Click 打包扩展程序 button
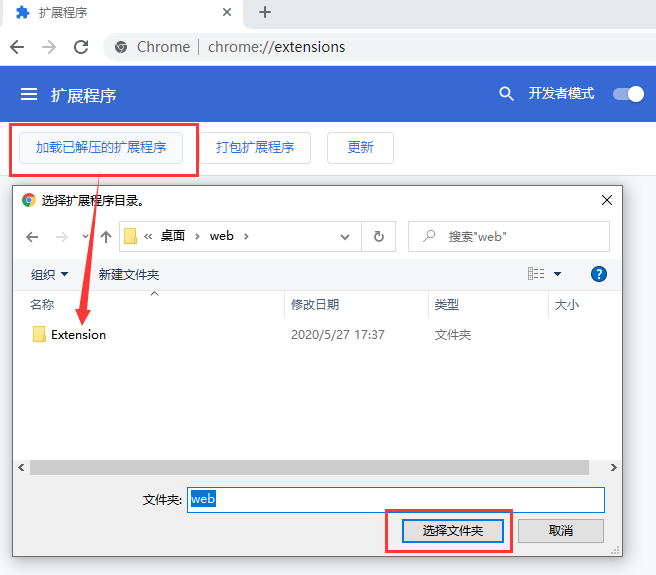This screenshot has height=575, width=656. pos(255,148)
